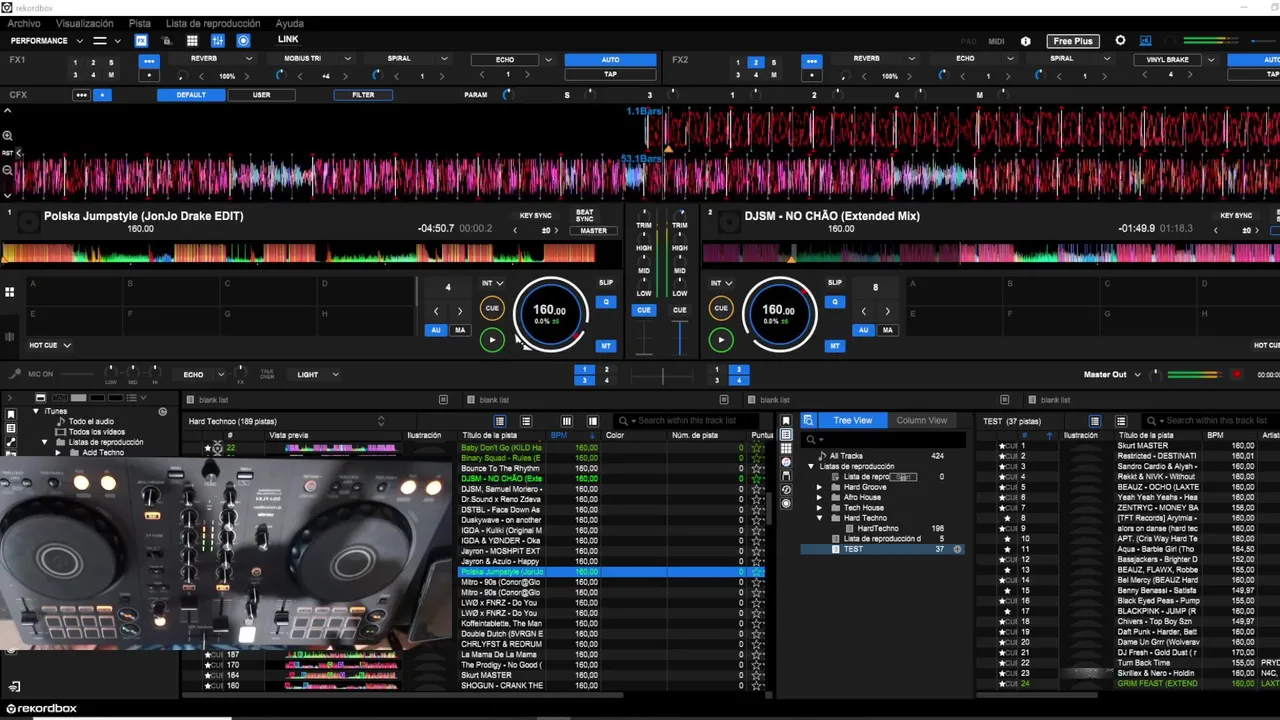Select CFX DEFAULT bank
The image size is (1280, 720).
click(191, 95)
